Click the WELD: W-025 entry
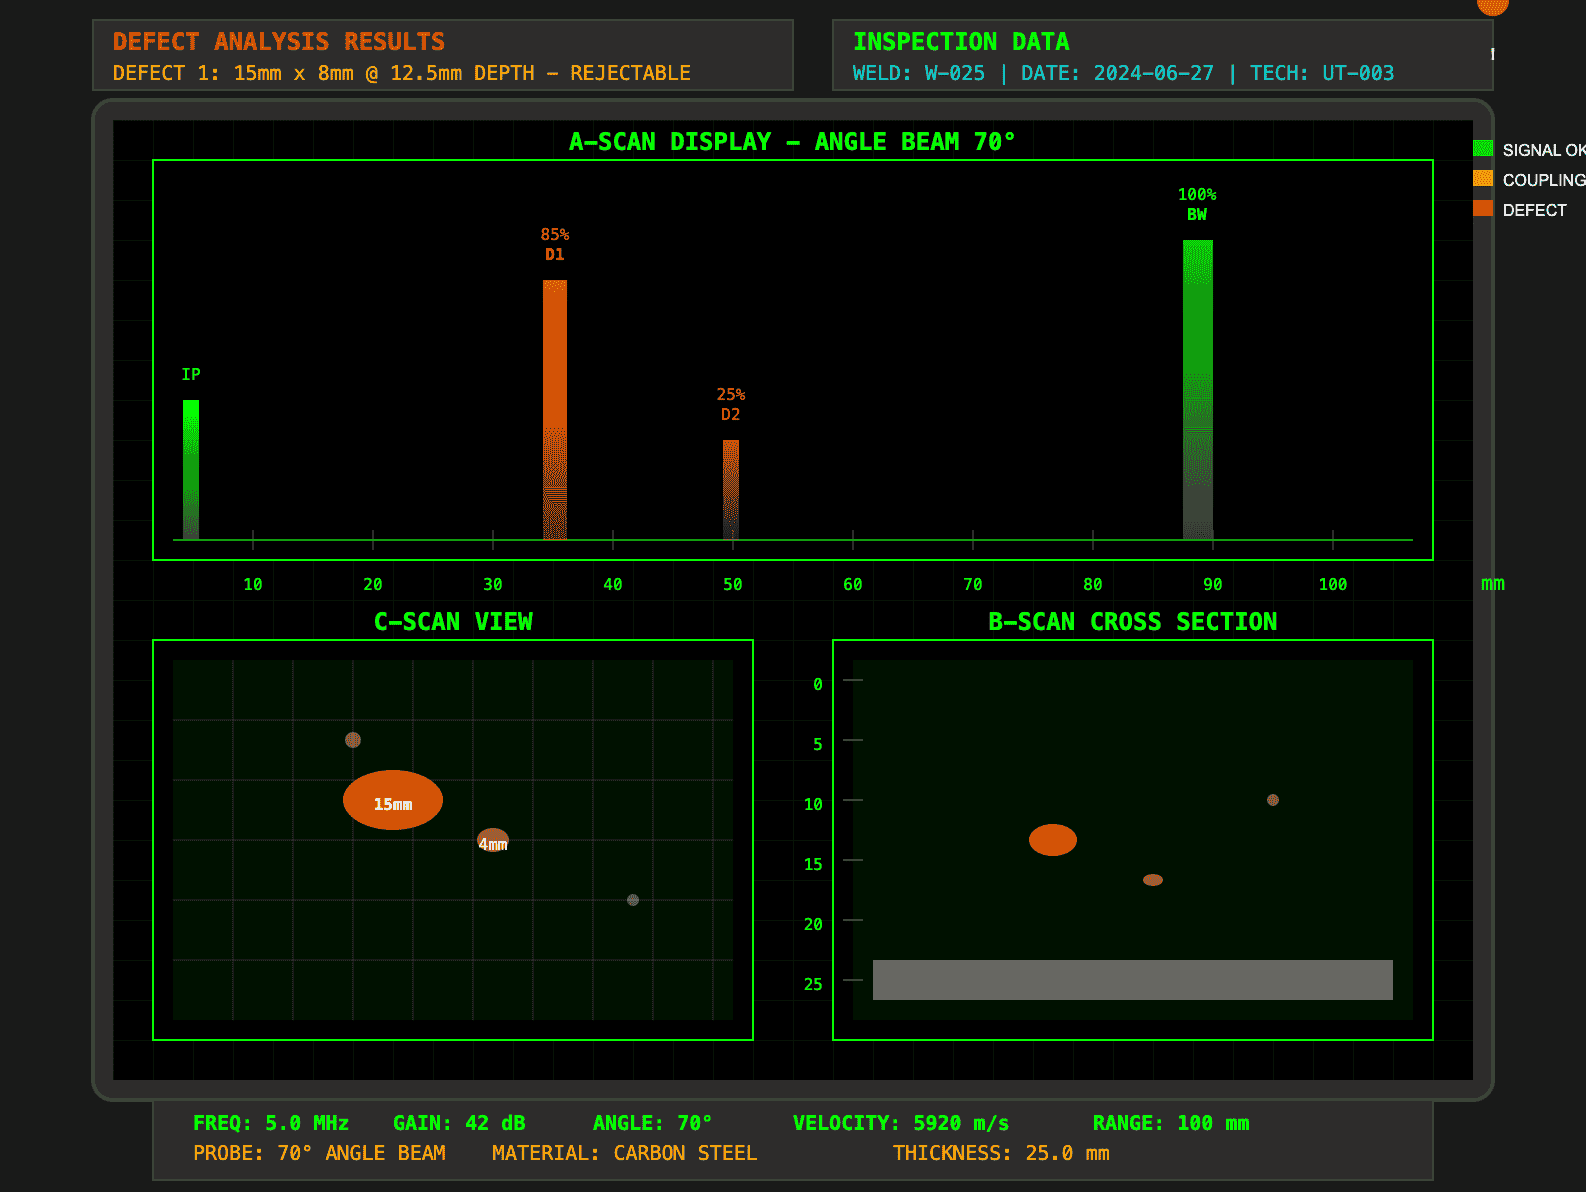Viewport: 1586px width, 1192px height. click(x=919, y=73)
